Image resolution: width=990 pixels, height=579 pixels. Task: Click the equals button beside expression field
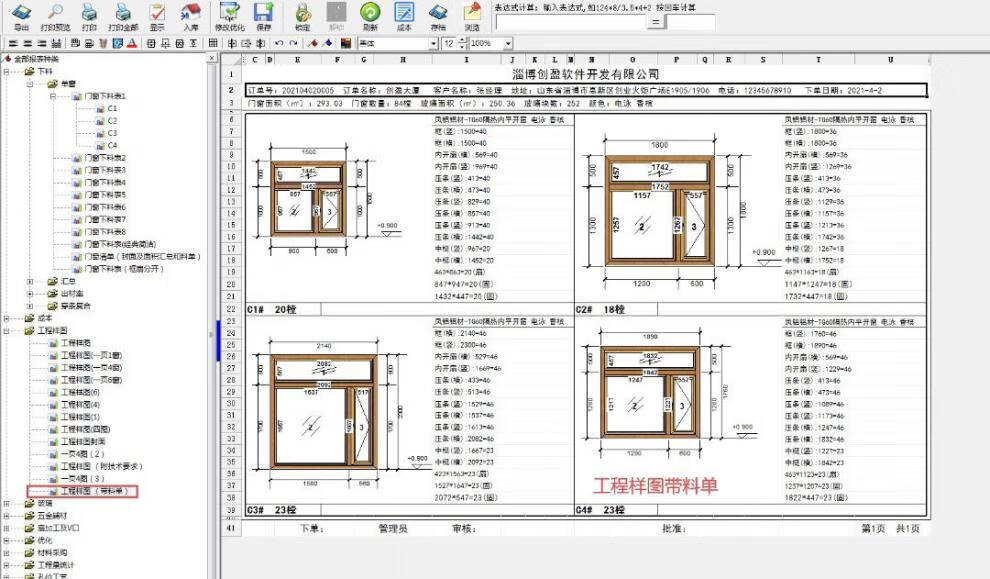655,22
